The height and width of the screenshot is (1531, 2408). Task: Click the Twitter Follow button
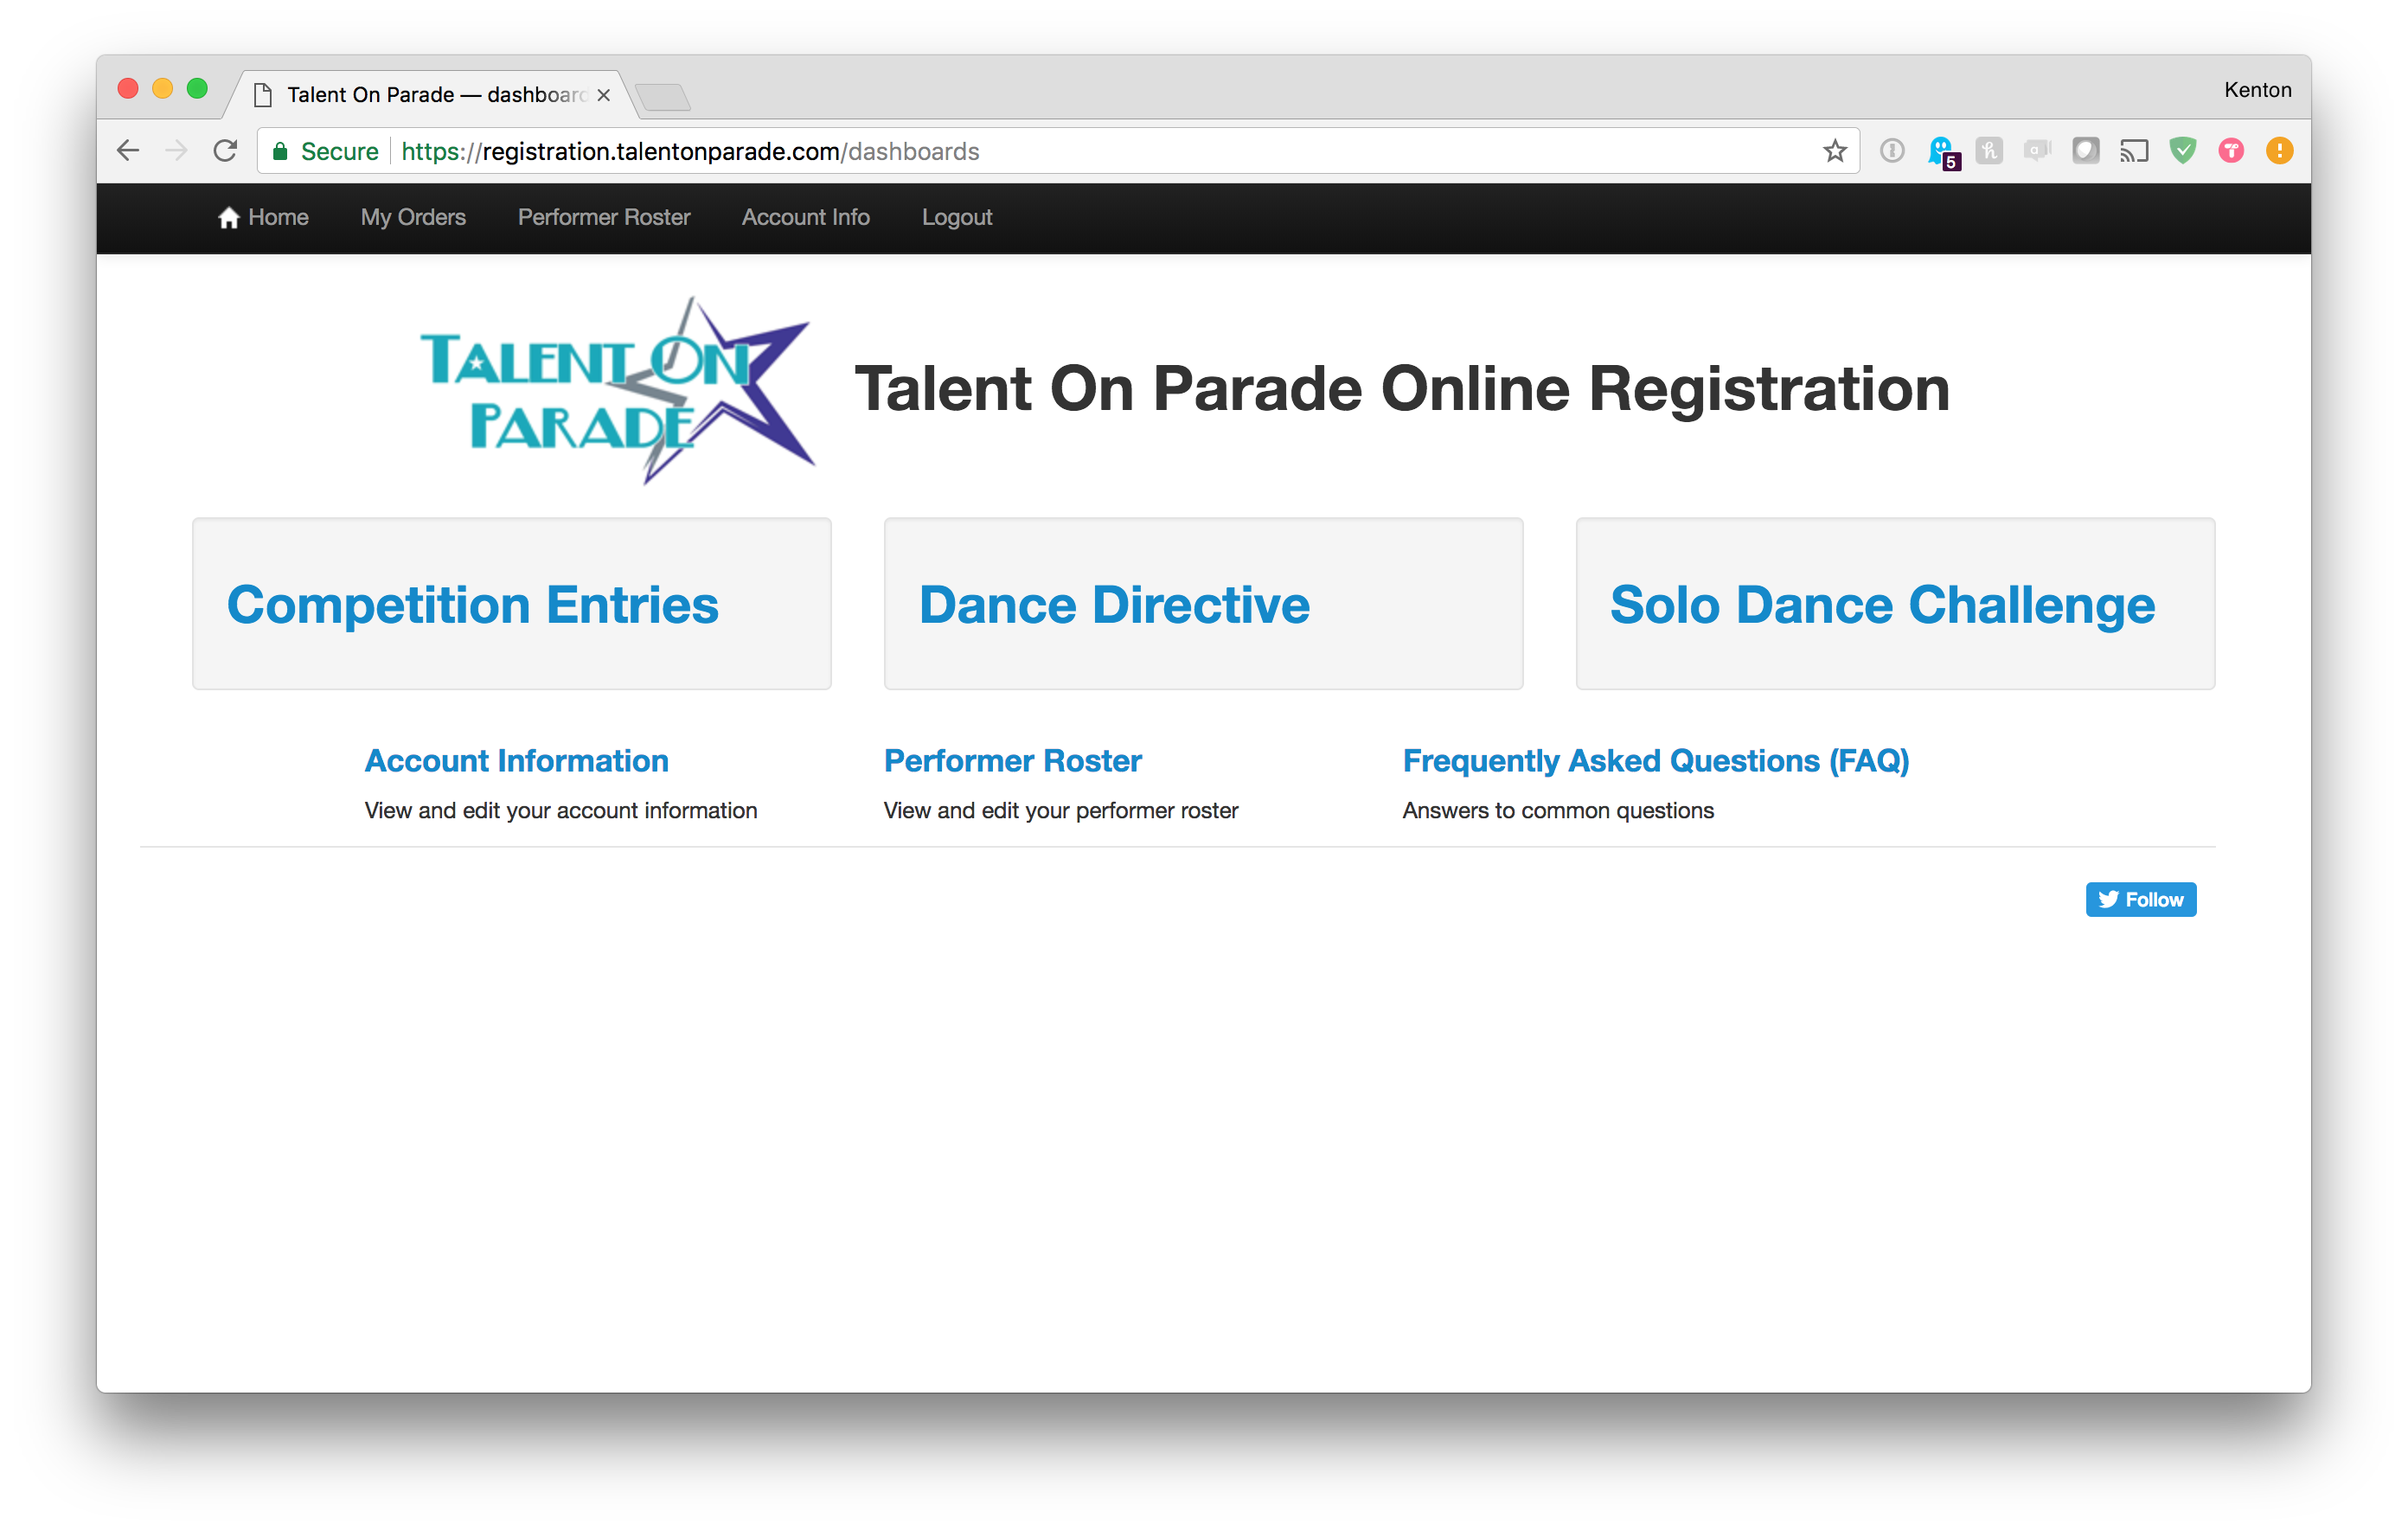click(2141, 899)
